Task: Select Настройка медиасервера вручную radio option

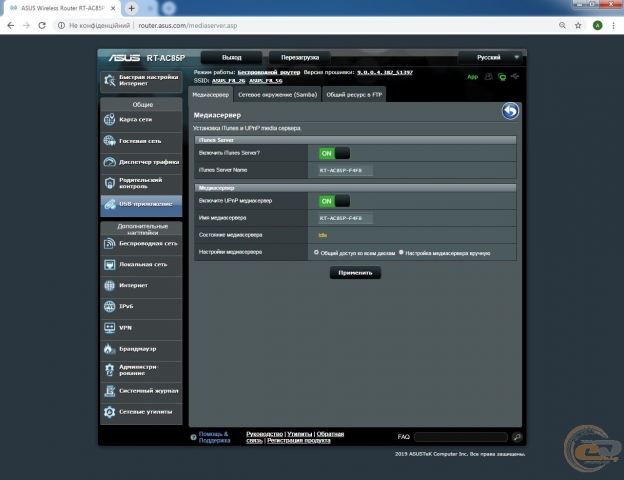Action: (x=401, y=253)
